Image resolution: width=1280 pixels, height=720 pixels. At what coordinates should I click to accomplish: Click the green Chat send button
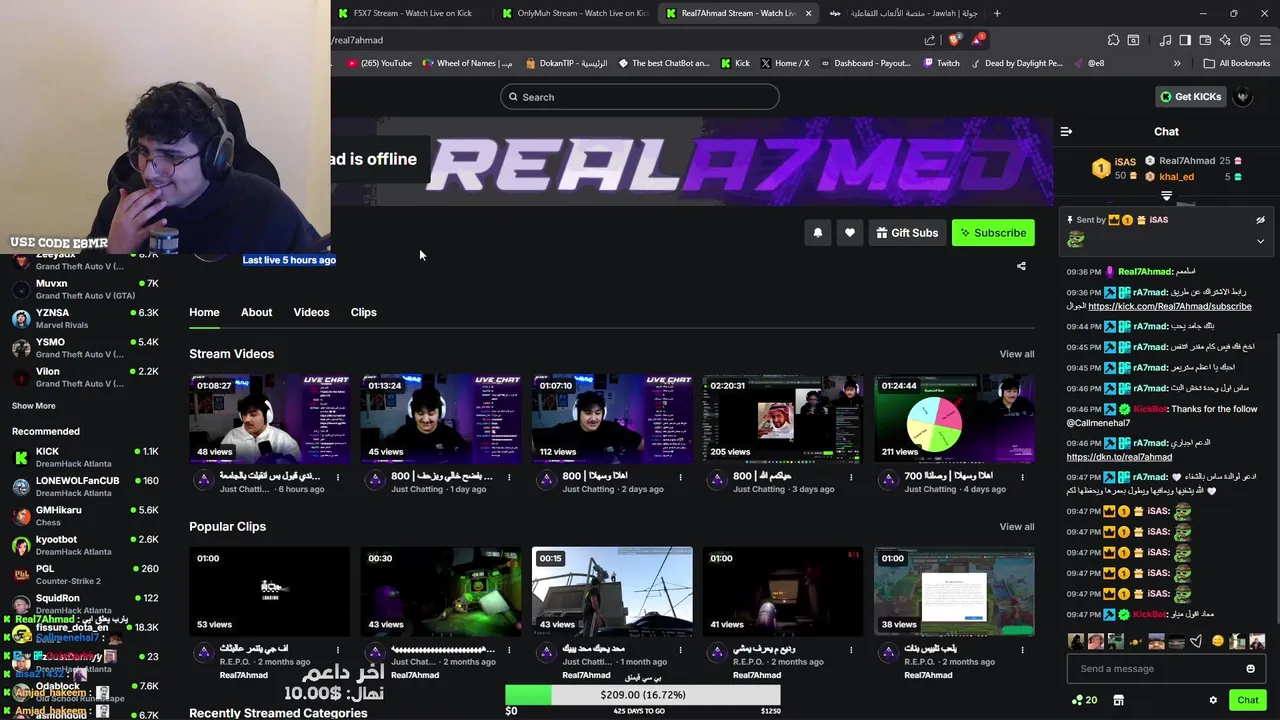click(x=1247, y=700)
